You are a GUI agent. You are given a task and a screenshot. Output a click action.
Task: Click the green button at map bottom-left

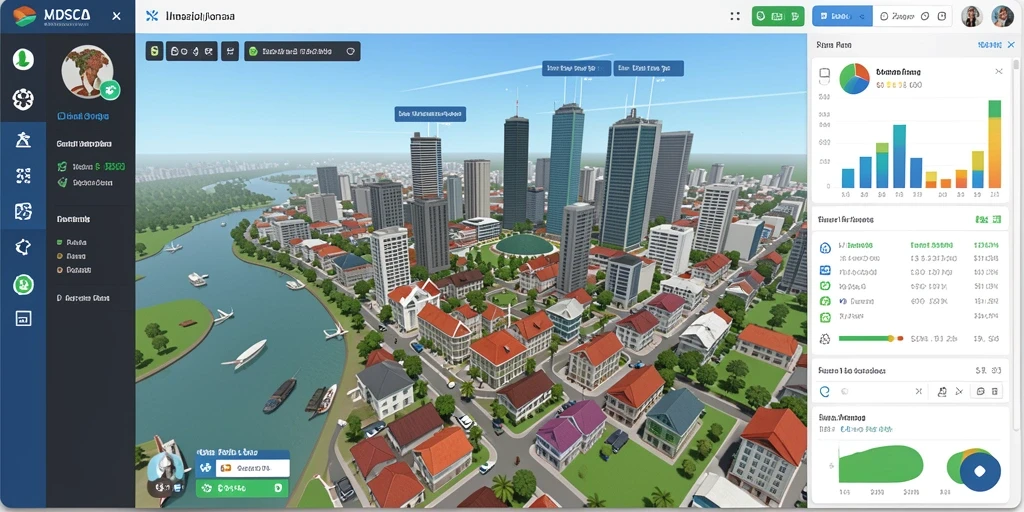tap(242, 488)
